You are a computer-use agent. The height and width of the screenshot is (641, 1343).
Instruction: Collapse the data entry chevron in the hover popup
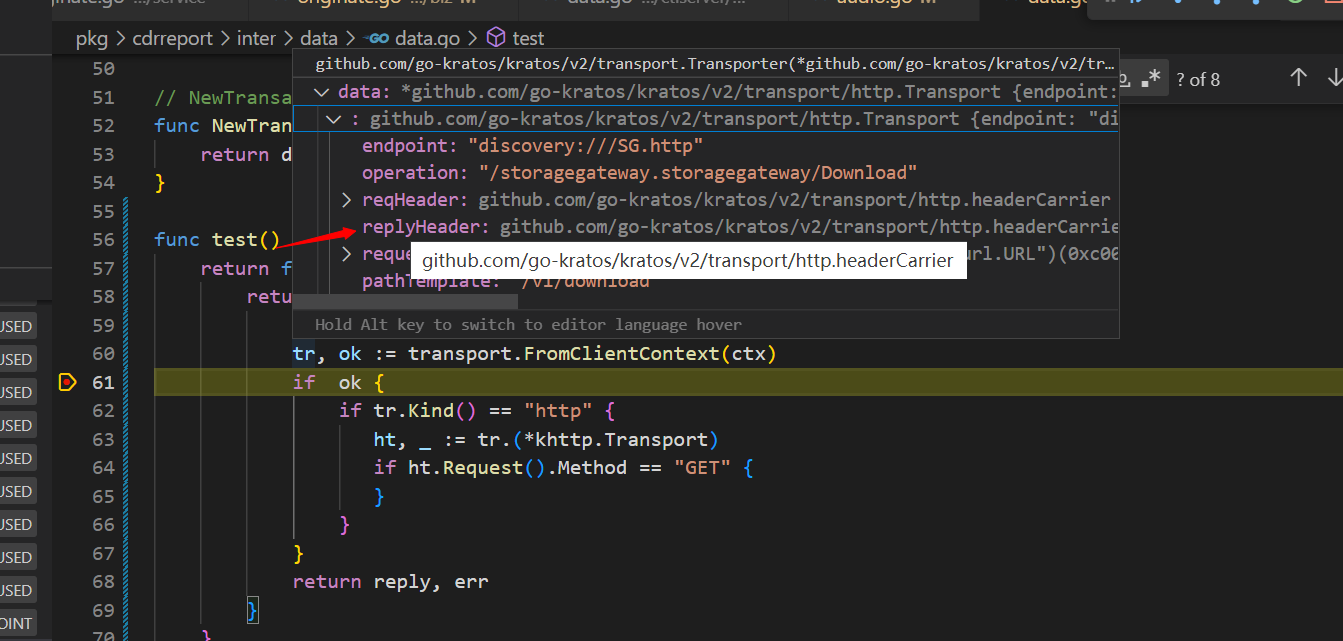pyautogui.click(x=320, y=91)
